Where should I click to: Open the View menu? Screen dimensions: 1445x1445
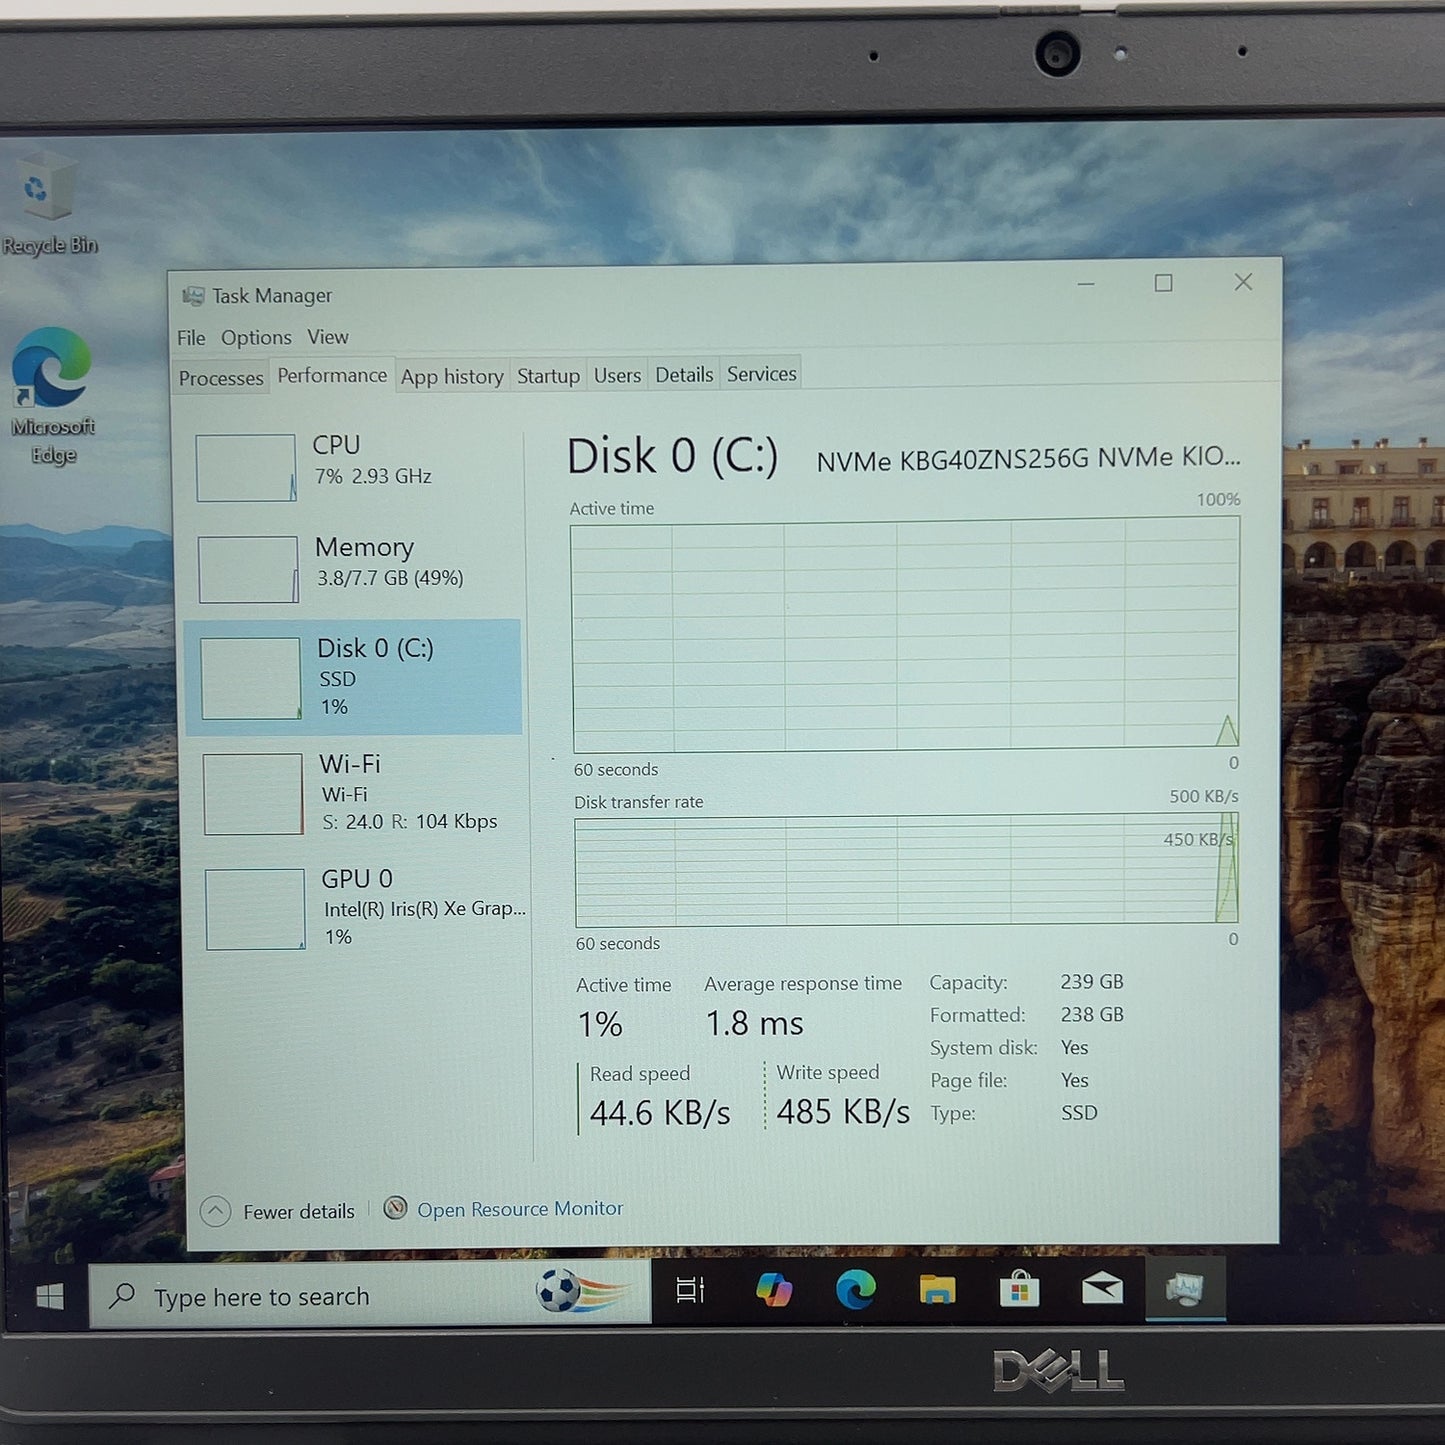(x=328, y=337)
